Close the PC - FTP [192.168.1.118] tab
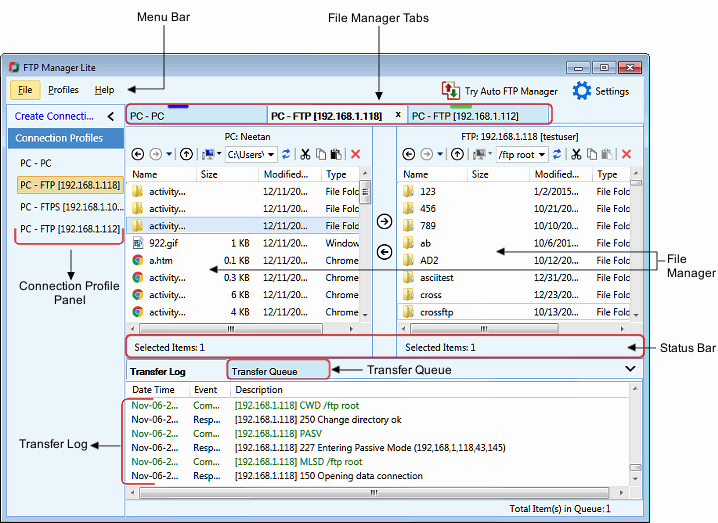Viewport: 718px width, 523px height. point(398,115)
